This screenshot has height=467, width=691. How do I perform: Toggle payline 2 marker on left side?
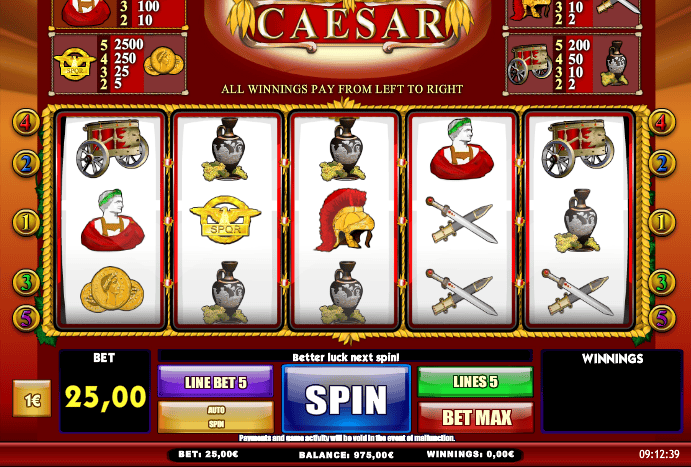point(26,163)
